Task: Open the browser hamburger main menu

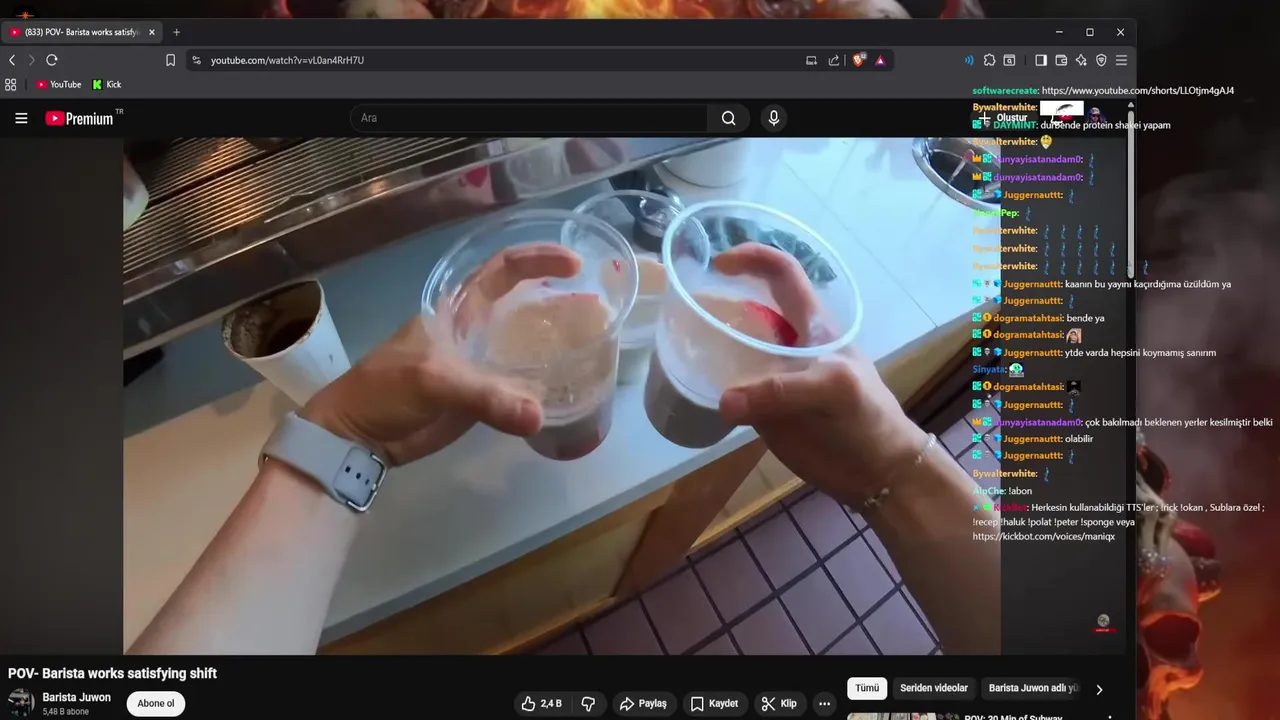Action: pyautogui.click(x=1121, y=60)
